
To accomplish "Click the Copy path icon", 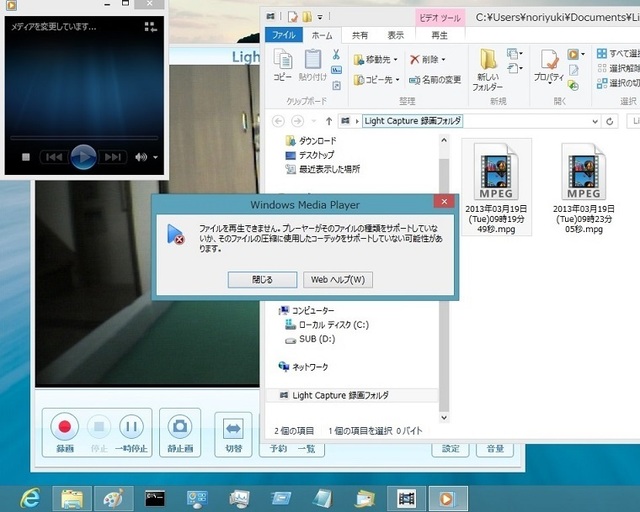I will tap(336, 70).
